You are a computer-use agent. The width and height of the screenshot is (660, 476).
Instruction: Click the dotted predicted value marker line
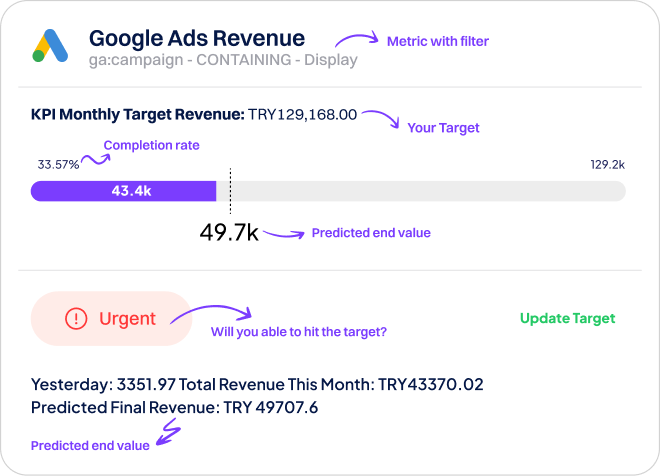(x=230, y=191)
